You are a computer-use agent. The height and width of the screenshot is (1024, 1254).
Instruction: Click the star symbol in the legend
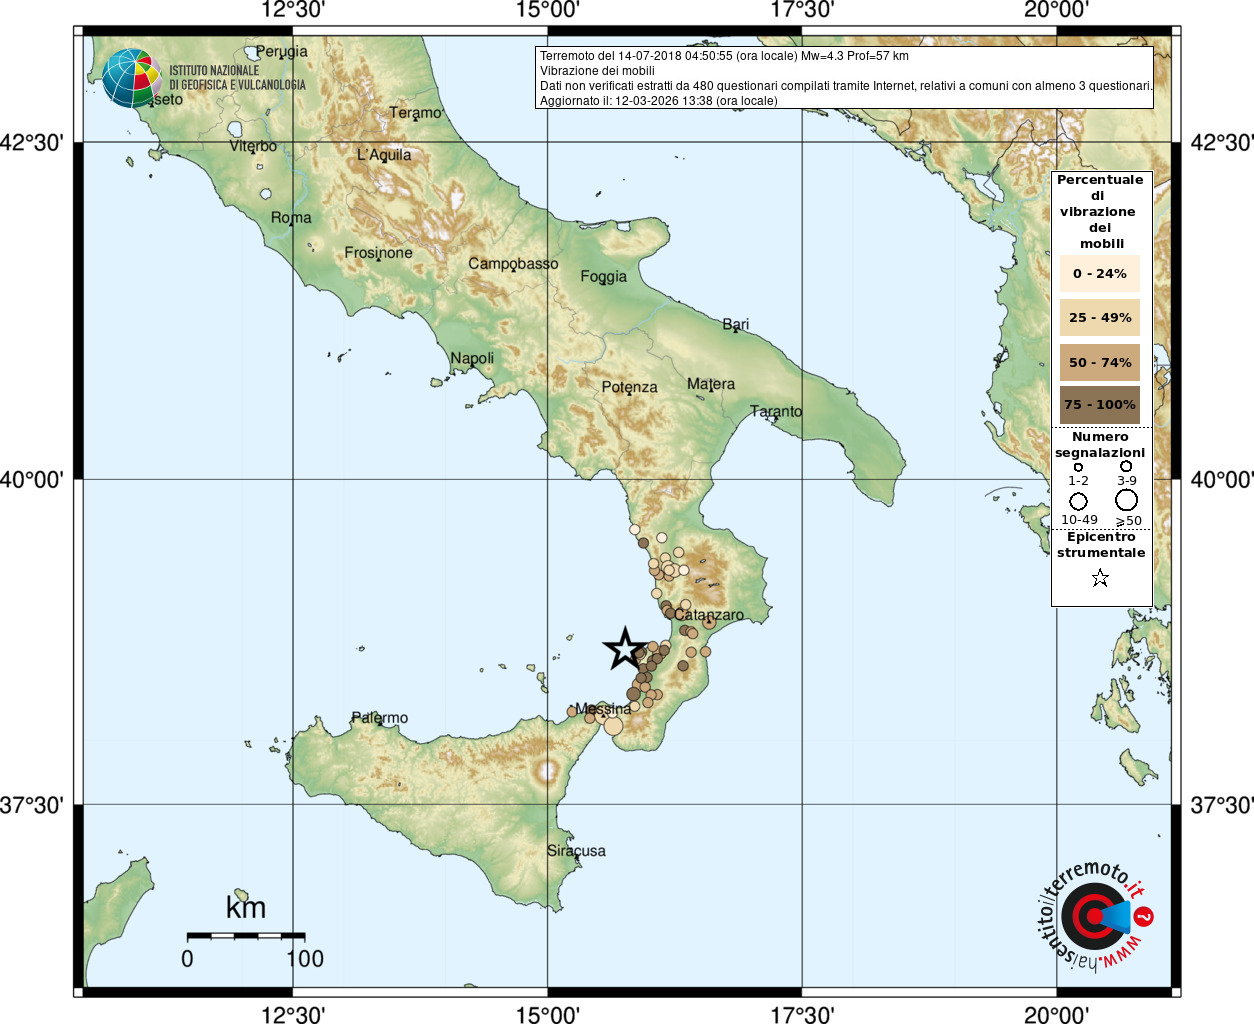click(1100, 578)
